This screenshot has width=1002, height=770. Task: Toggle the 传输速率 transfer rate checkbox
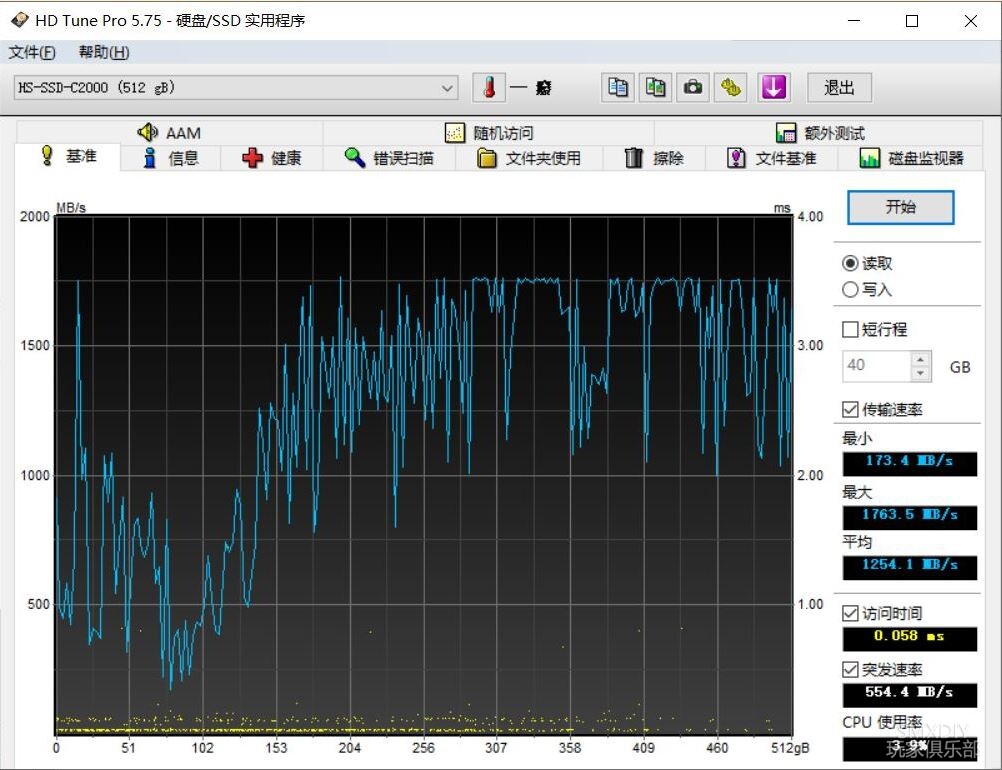pos(850,409)
